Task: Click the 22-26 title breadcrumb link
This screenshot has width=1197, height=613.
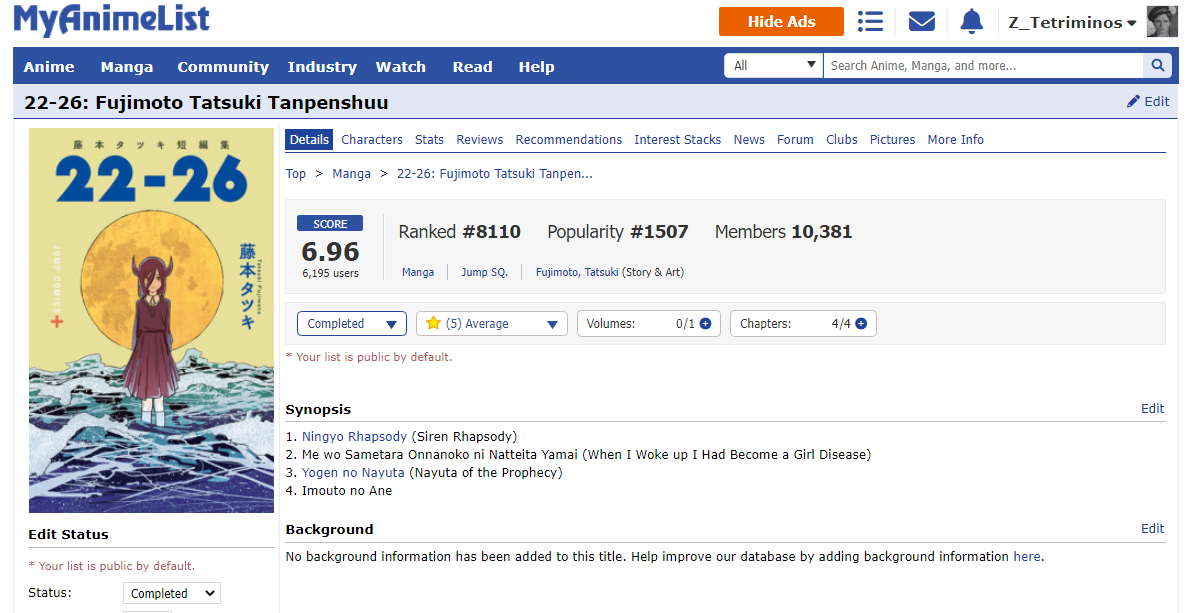Action: 495,174
